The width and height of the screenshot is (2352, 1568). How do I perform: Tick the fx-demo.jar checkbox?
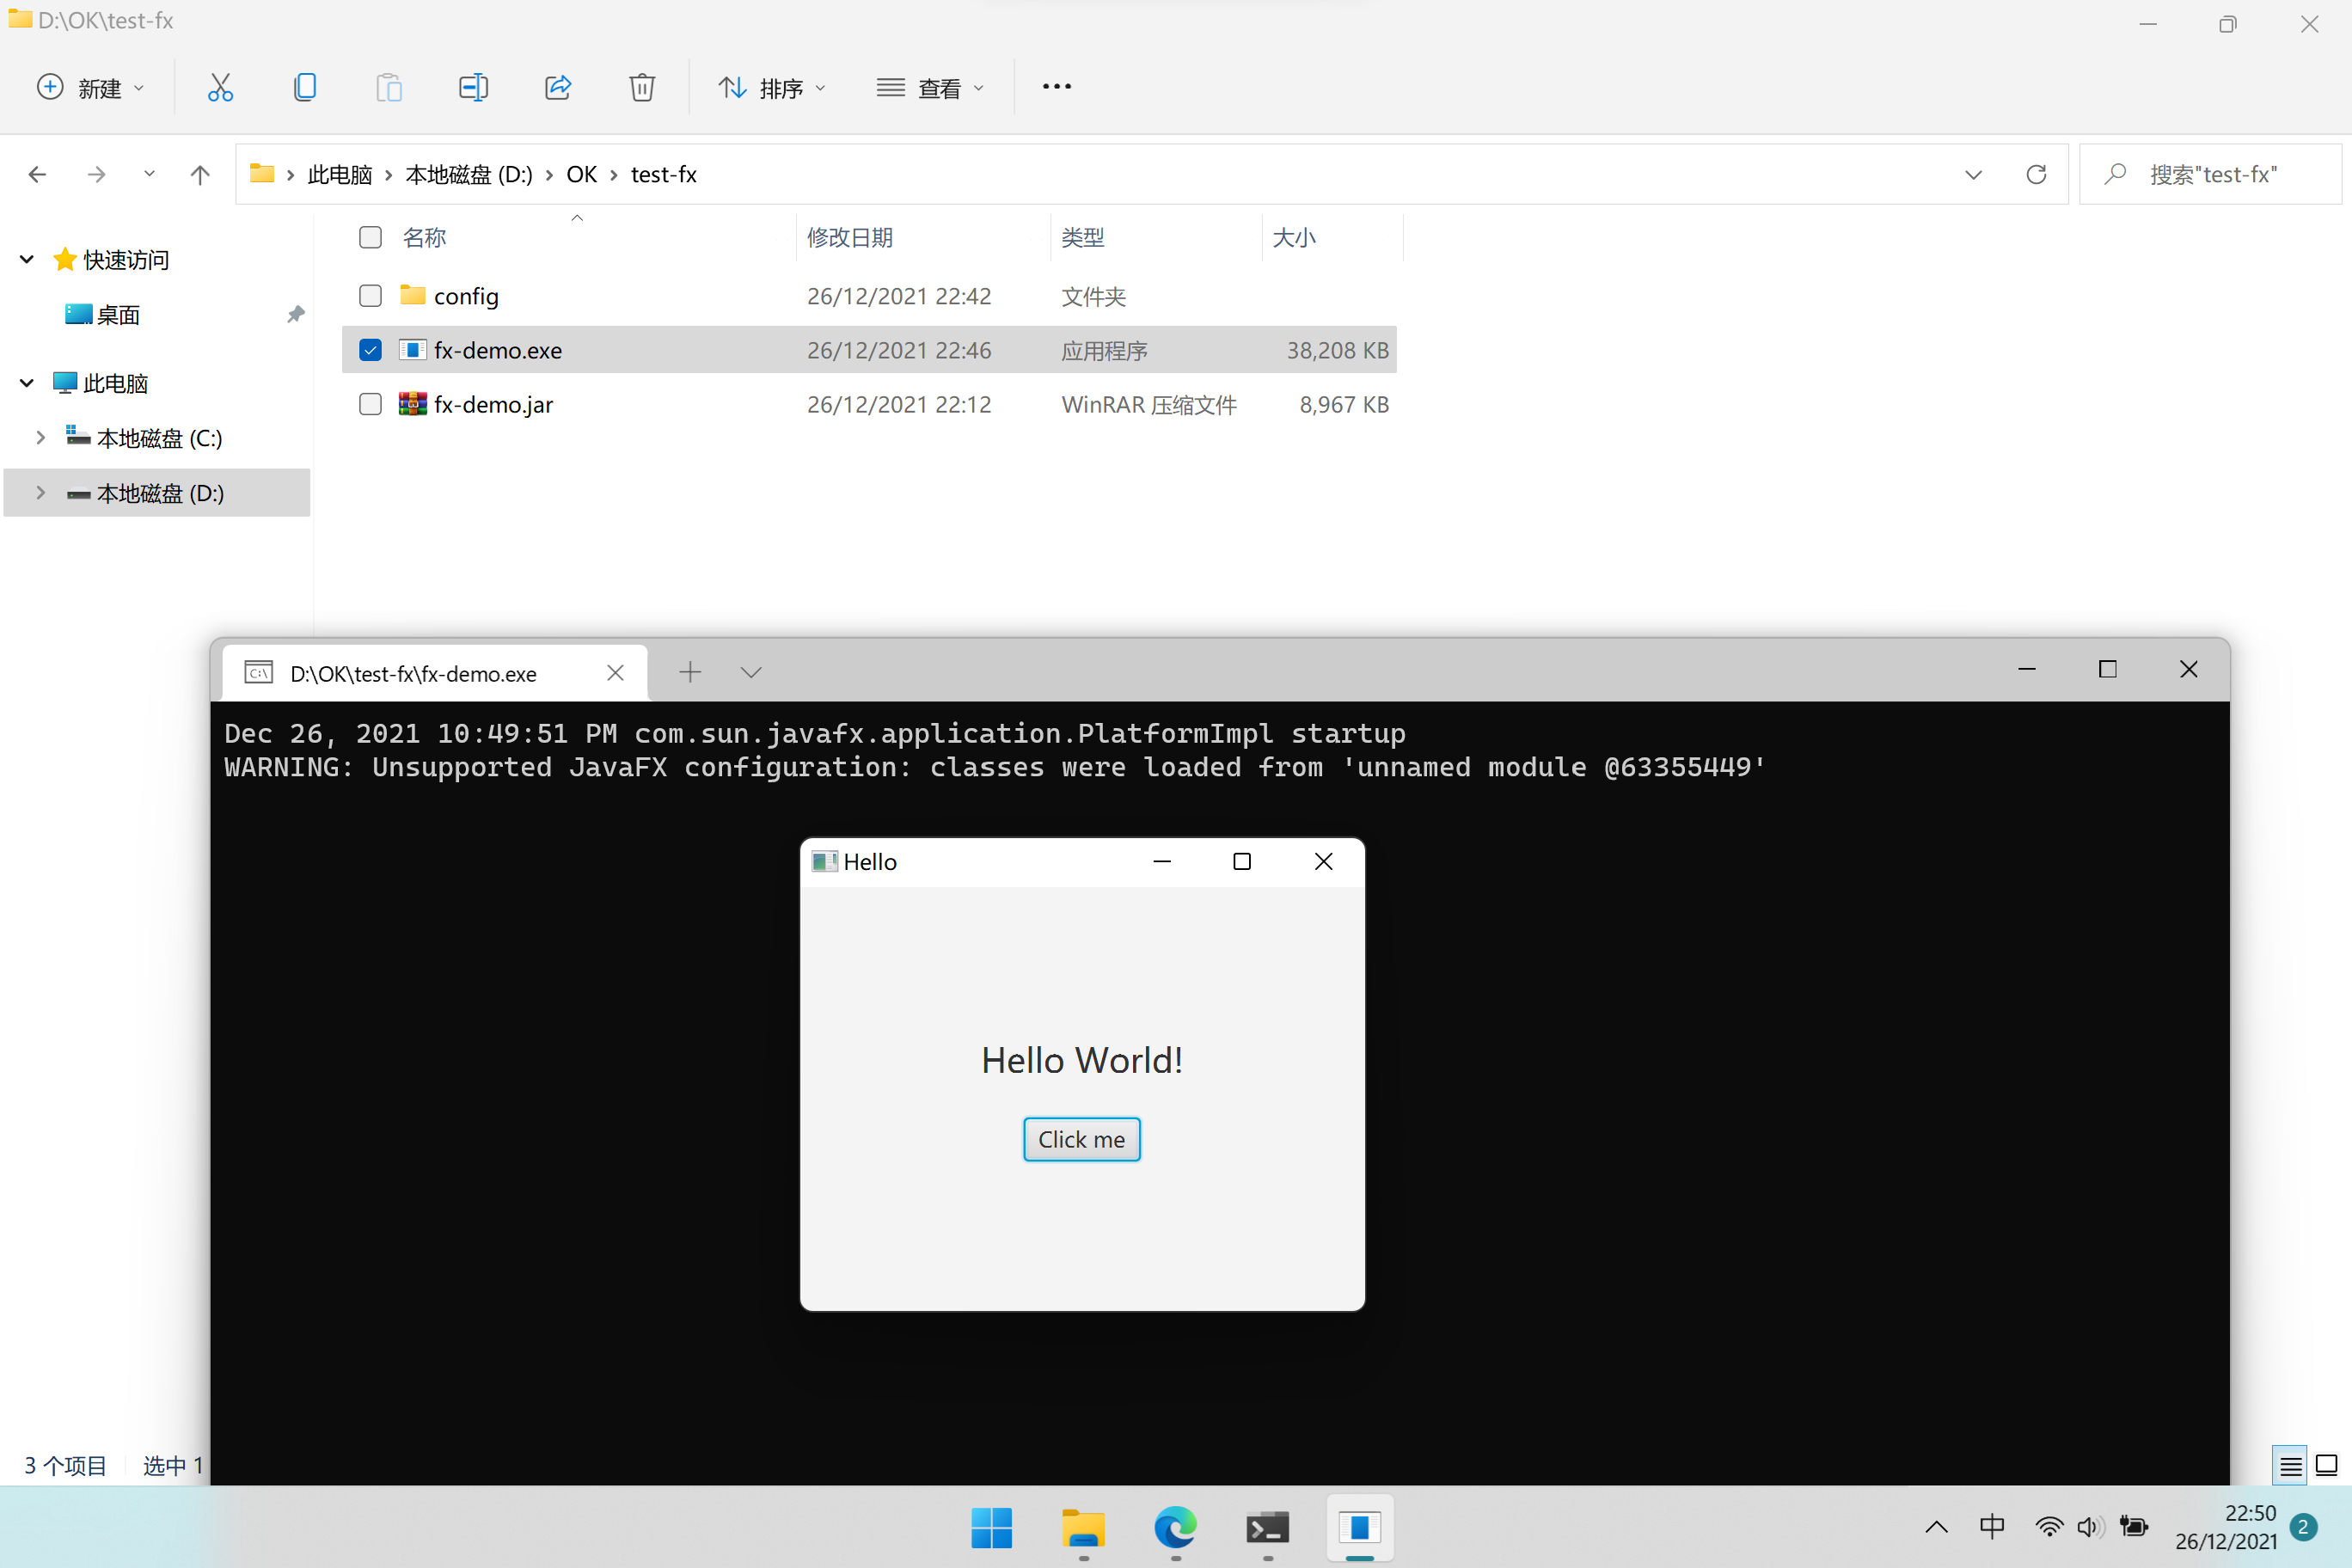[x=370, y=404]
